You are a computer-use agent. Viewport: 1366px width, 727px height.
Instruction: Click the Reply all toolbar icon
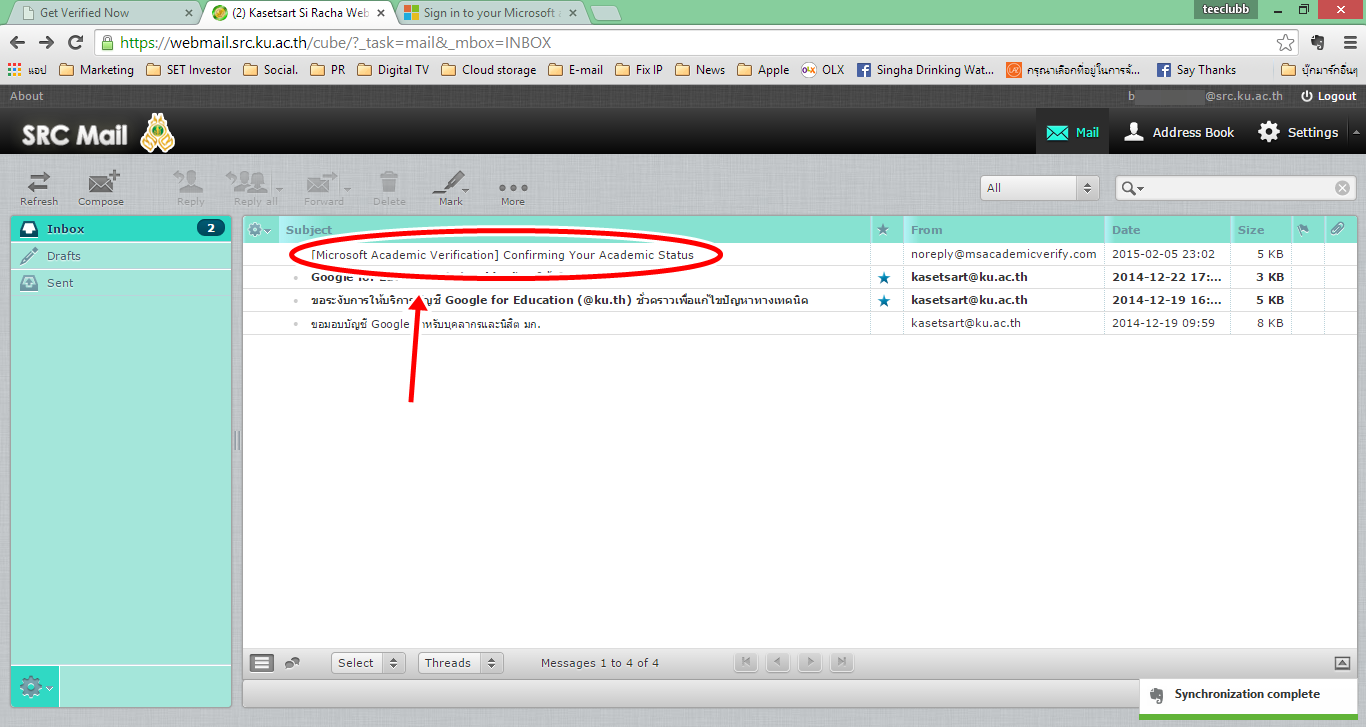point(250,187)
